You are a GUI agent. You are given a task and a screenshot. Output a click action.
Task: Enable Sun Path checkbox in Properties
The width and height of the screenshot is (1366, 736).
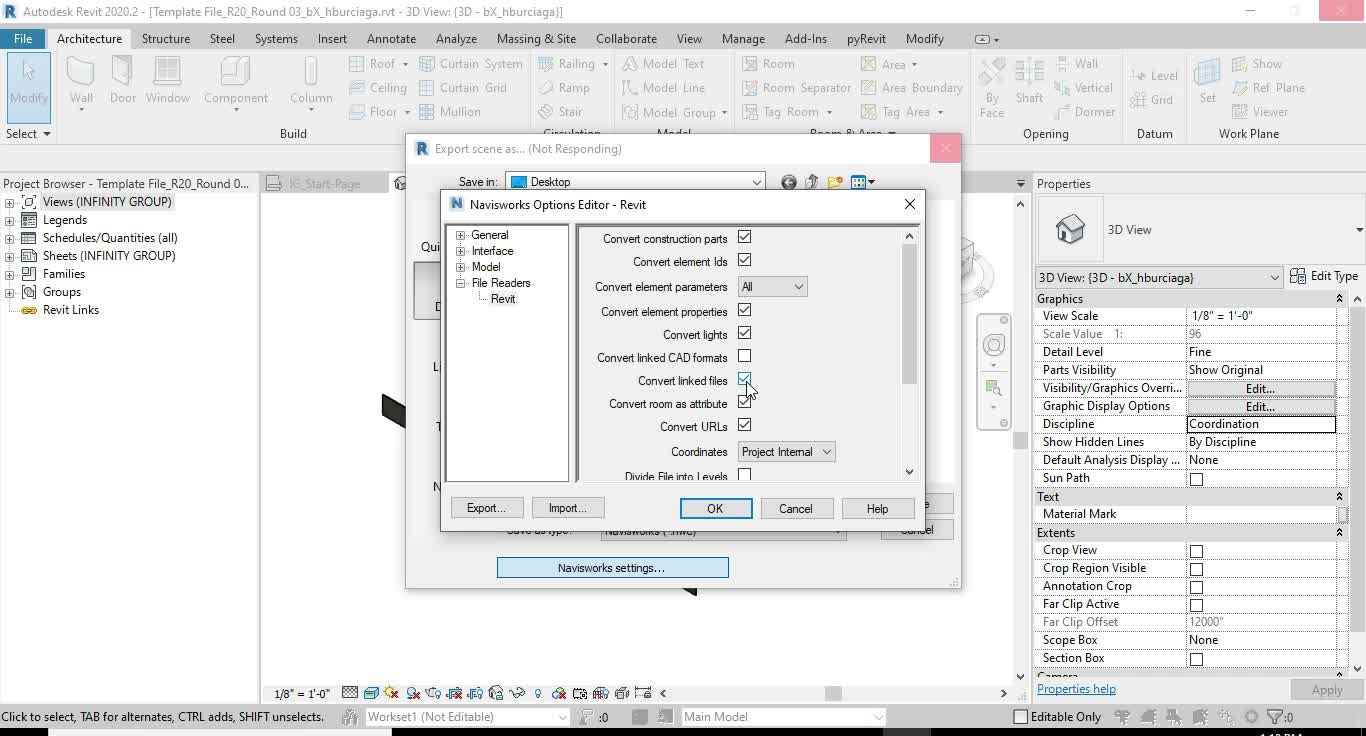point(1196,479)
